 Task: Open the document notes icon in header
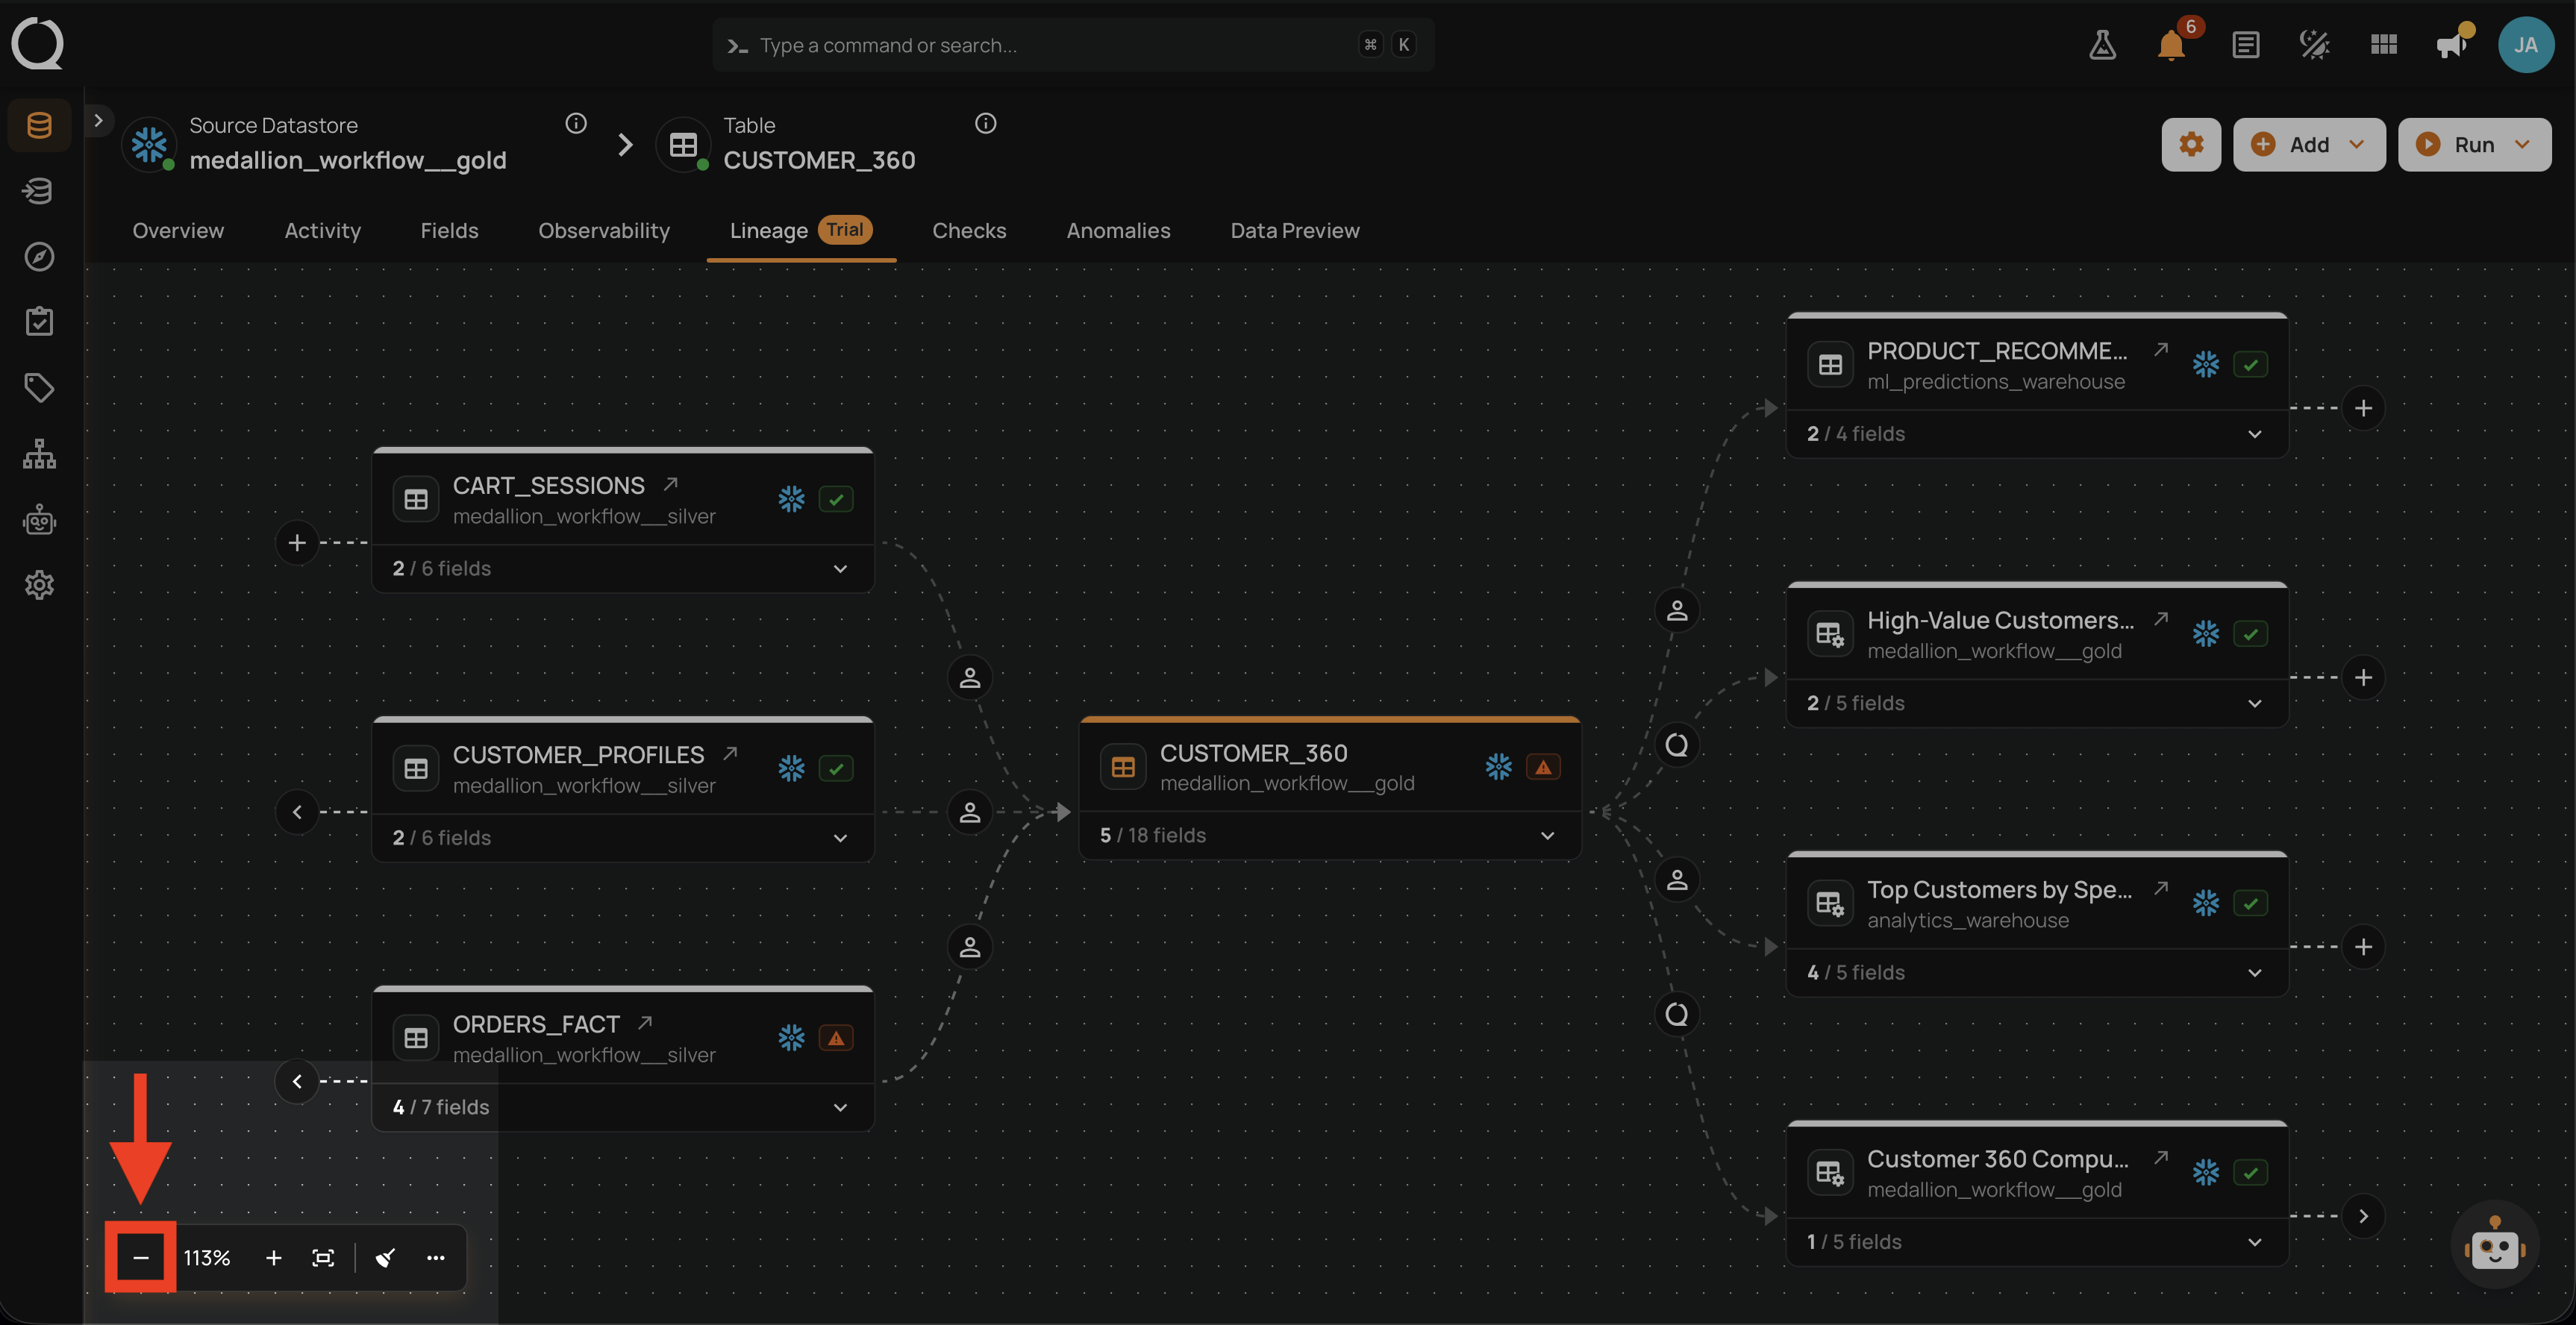(2245, 45)
